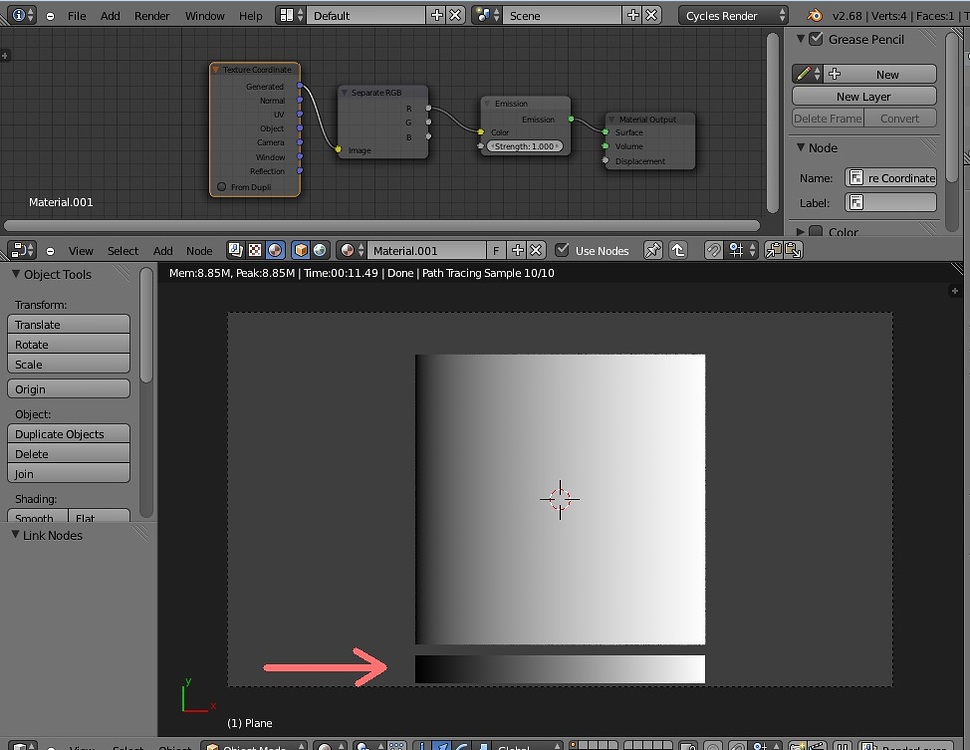Click the Node Editor vertical scrollbar

[x=772, y=123]
